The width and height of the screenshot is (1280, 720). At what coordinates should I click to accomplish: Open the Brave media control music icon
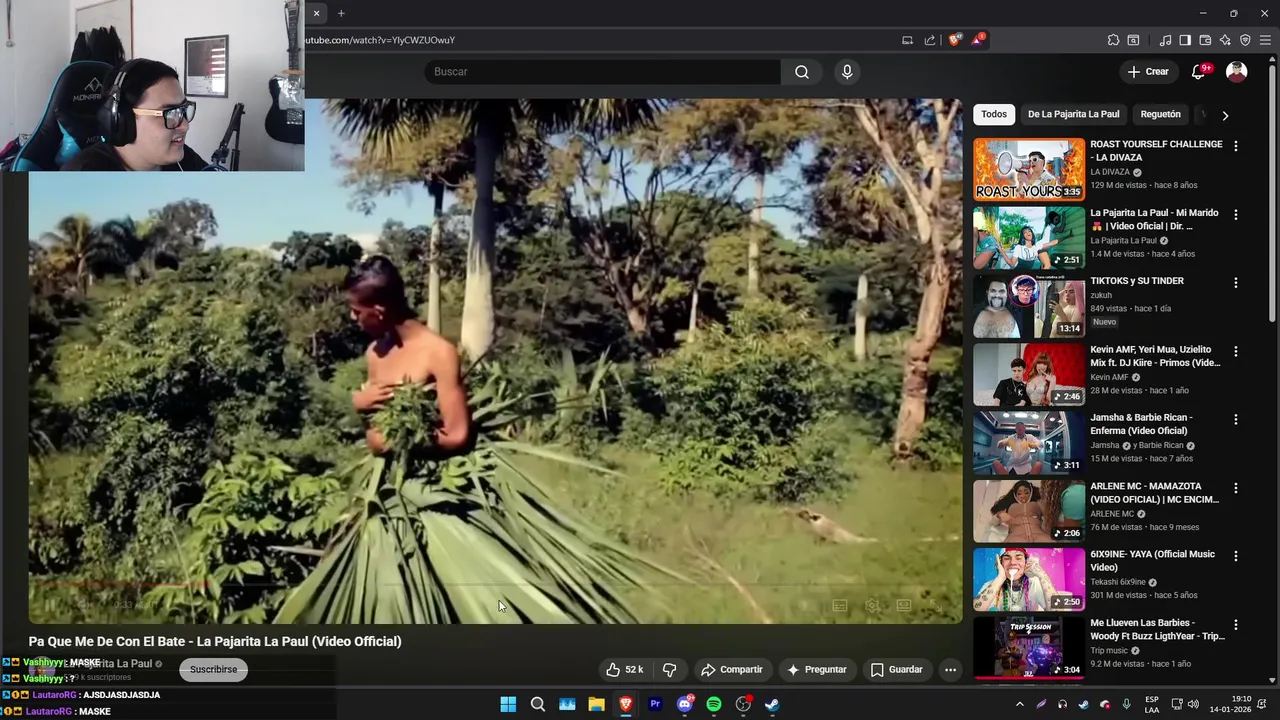click(x=1165, y=40)
